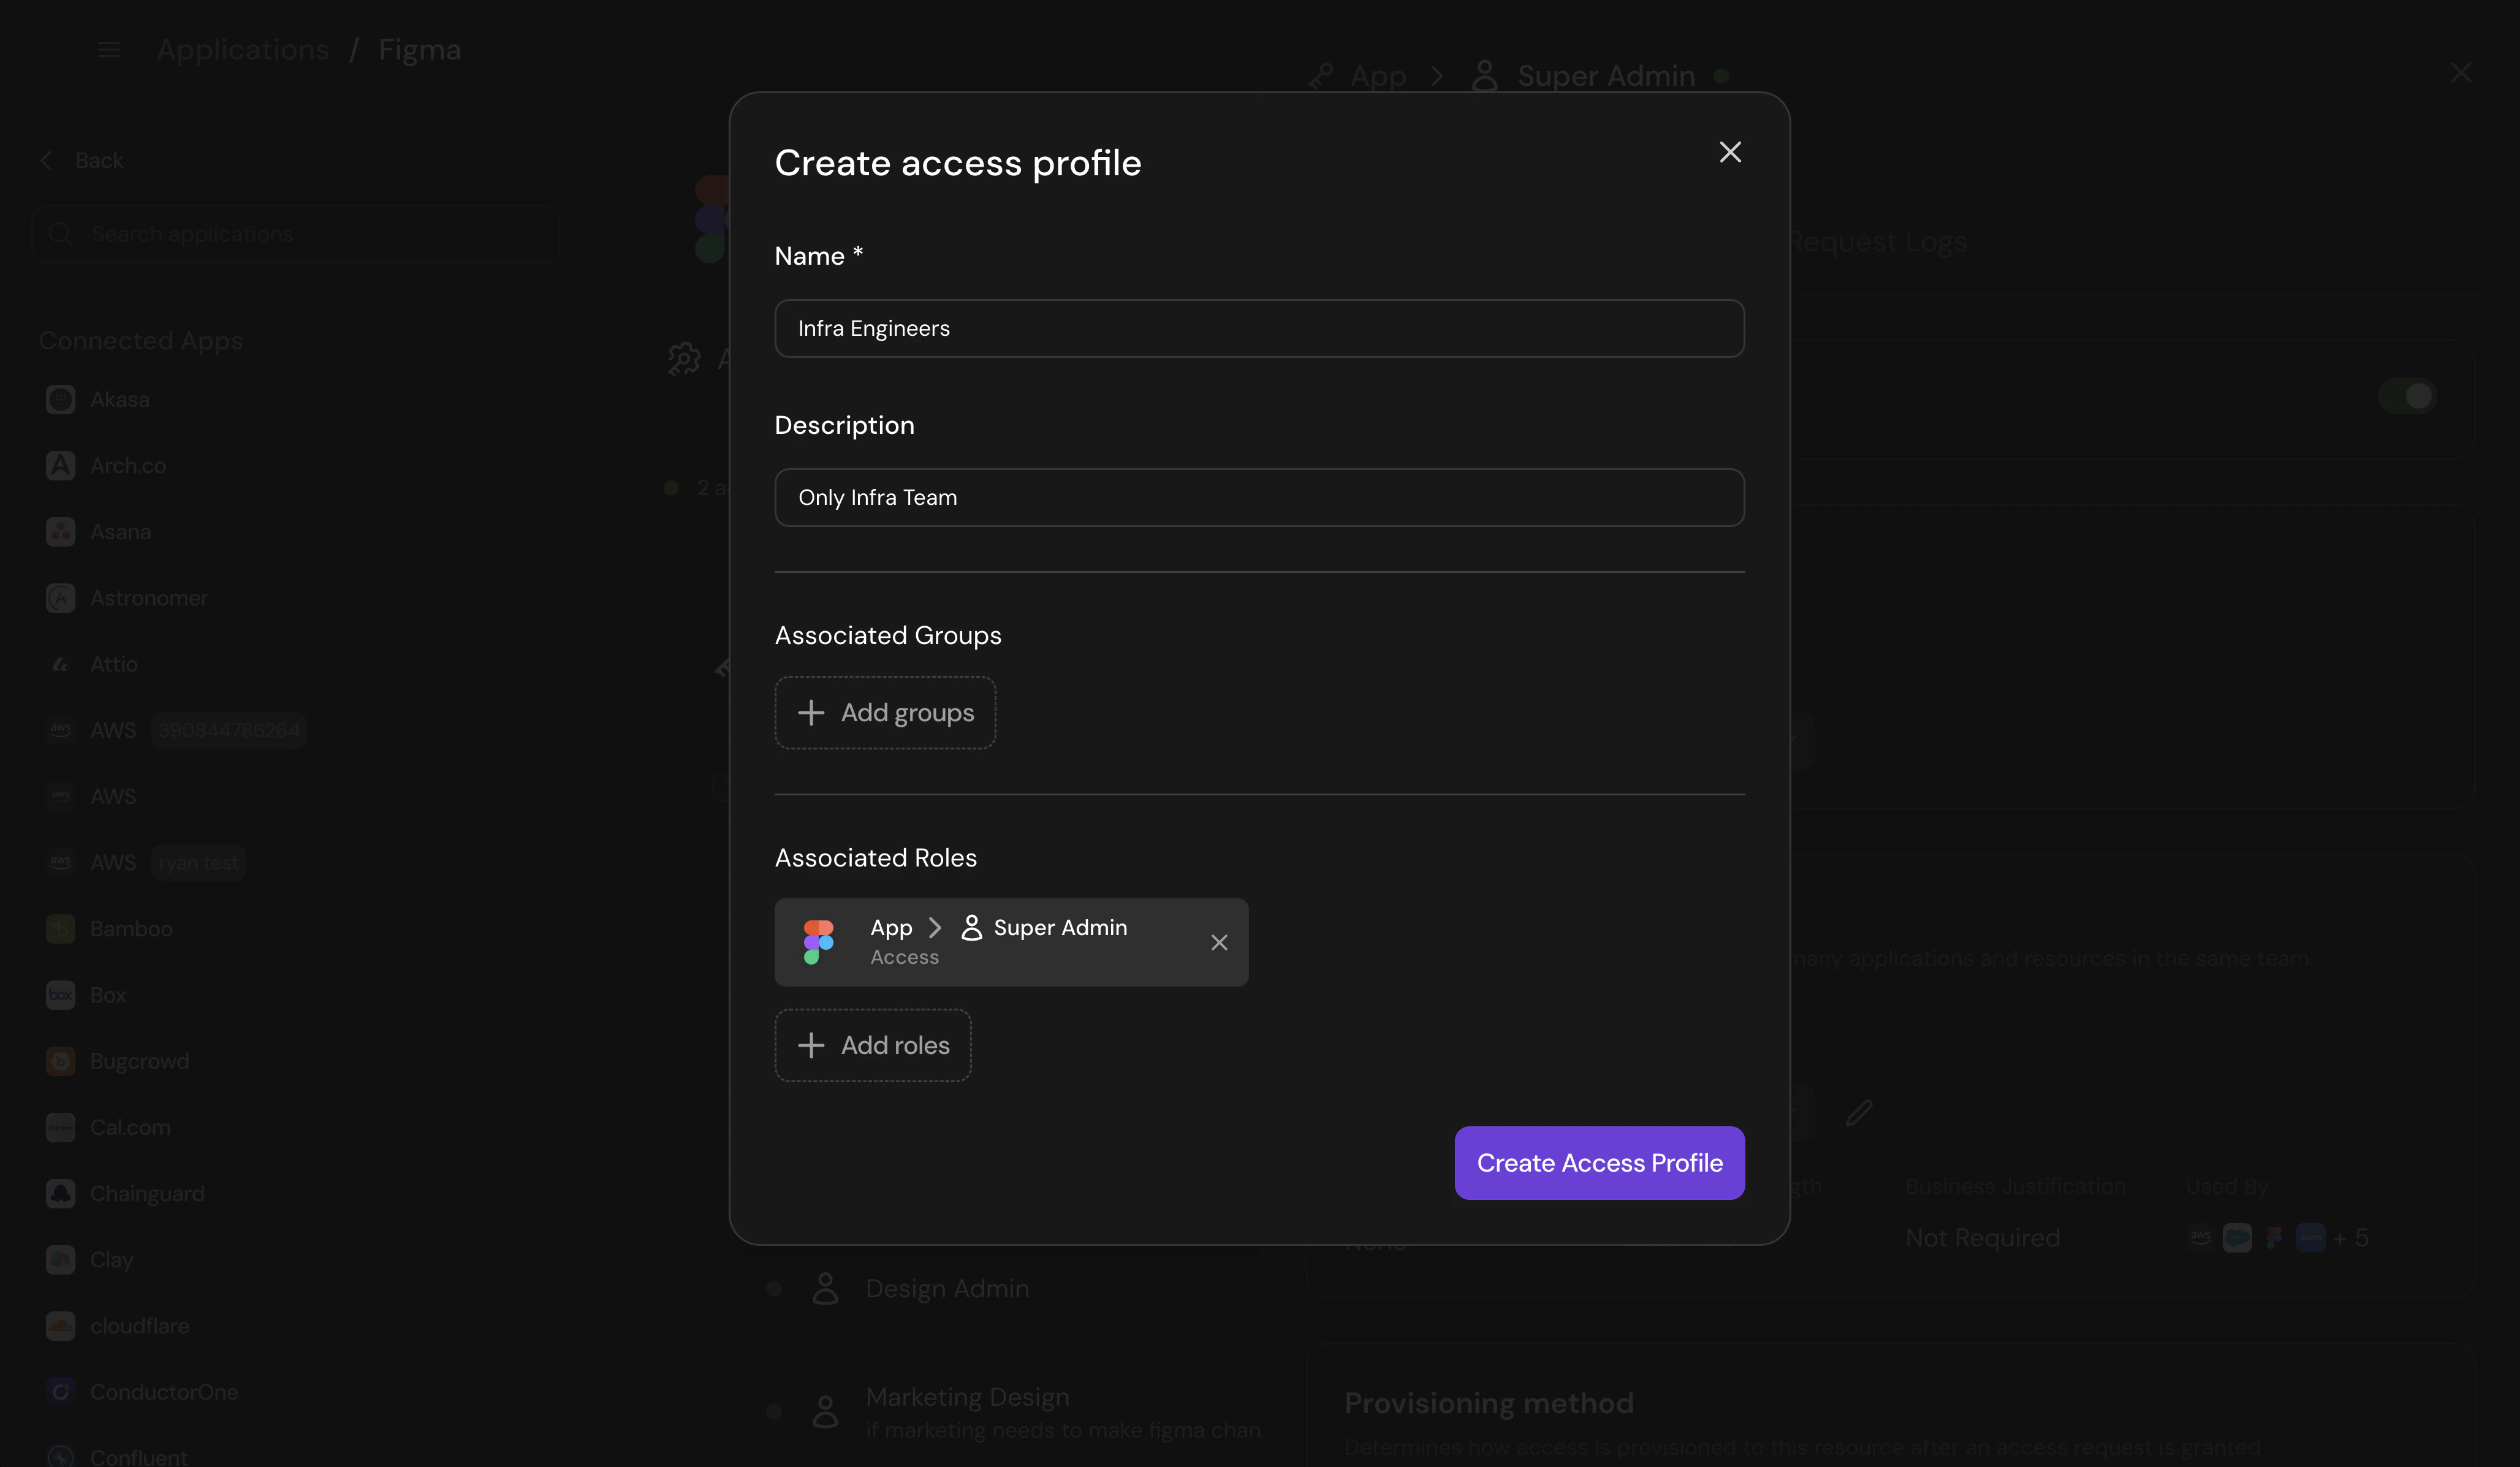Click the edit pencil icon on the right
Image resolution: width=2520 pixels, height=1467 pixels.
(x=1859, y=1114)
